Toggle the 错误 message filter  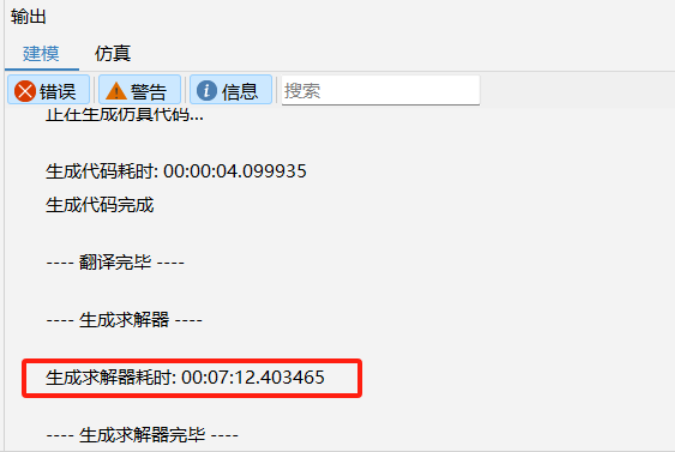(48, 90)
